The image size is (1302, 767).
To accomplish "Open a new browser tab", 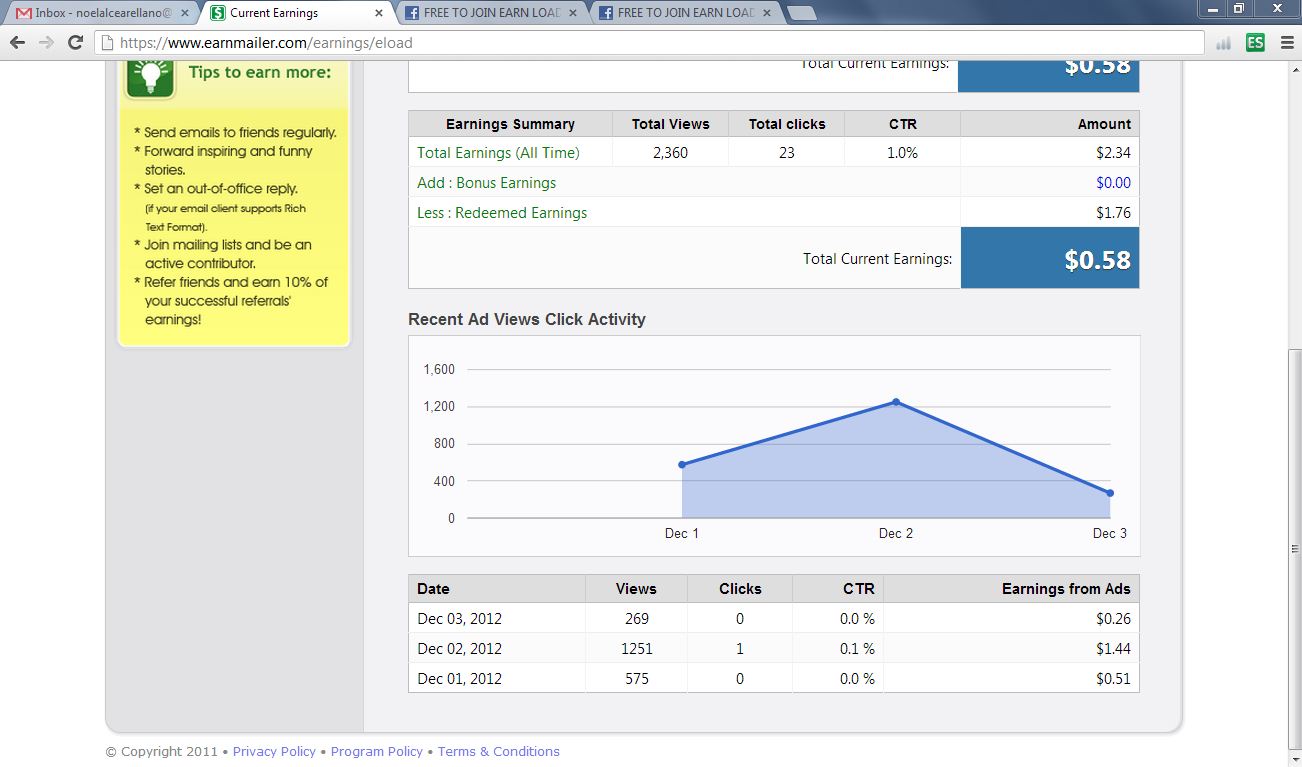I will point(802,13).
